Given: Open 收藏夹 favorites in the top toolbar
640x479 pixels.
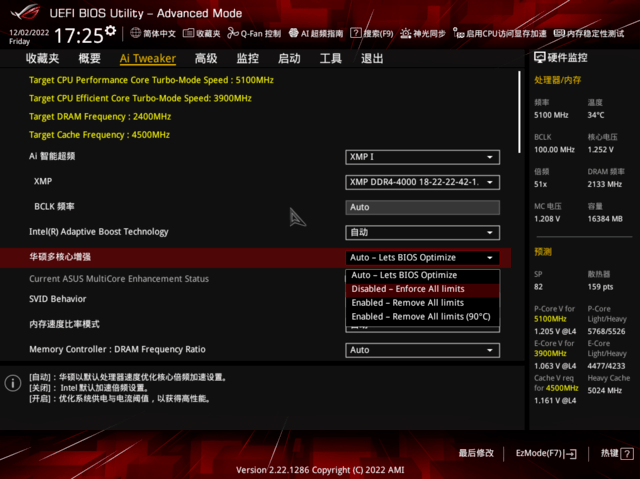Looking at the screenshot, I should click(x=203, y=33).
